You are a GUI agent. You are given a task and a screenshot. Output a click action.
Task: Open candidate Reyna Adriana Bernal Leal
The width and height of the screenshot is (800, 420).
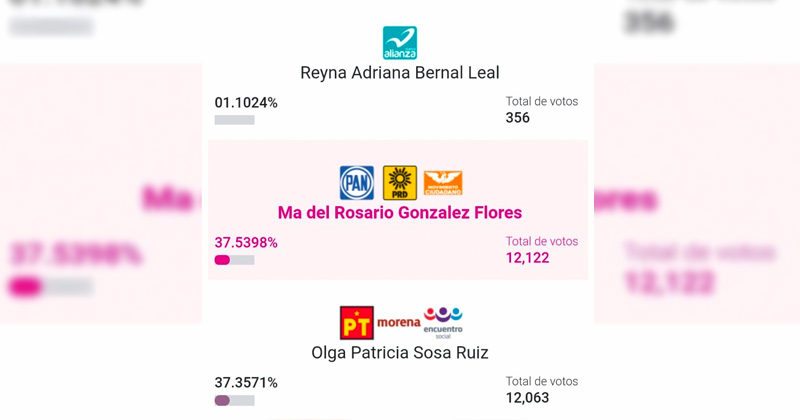400,73
